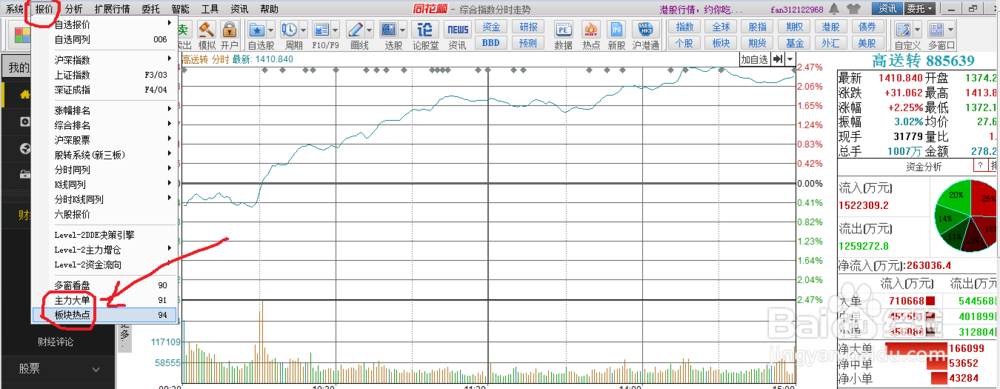Click the 加自选 button

(754, 59)
